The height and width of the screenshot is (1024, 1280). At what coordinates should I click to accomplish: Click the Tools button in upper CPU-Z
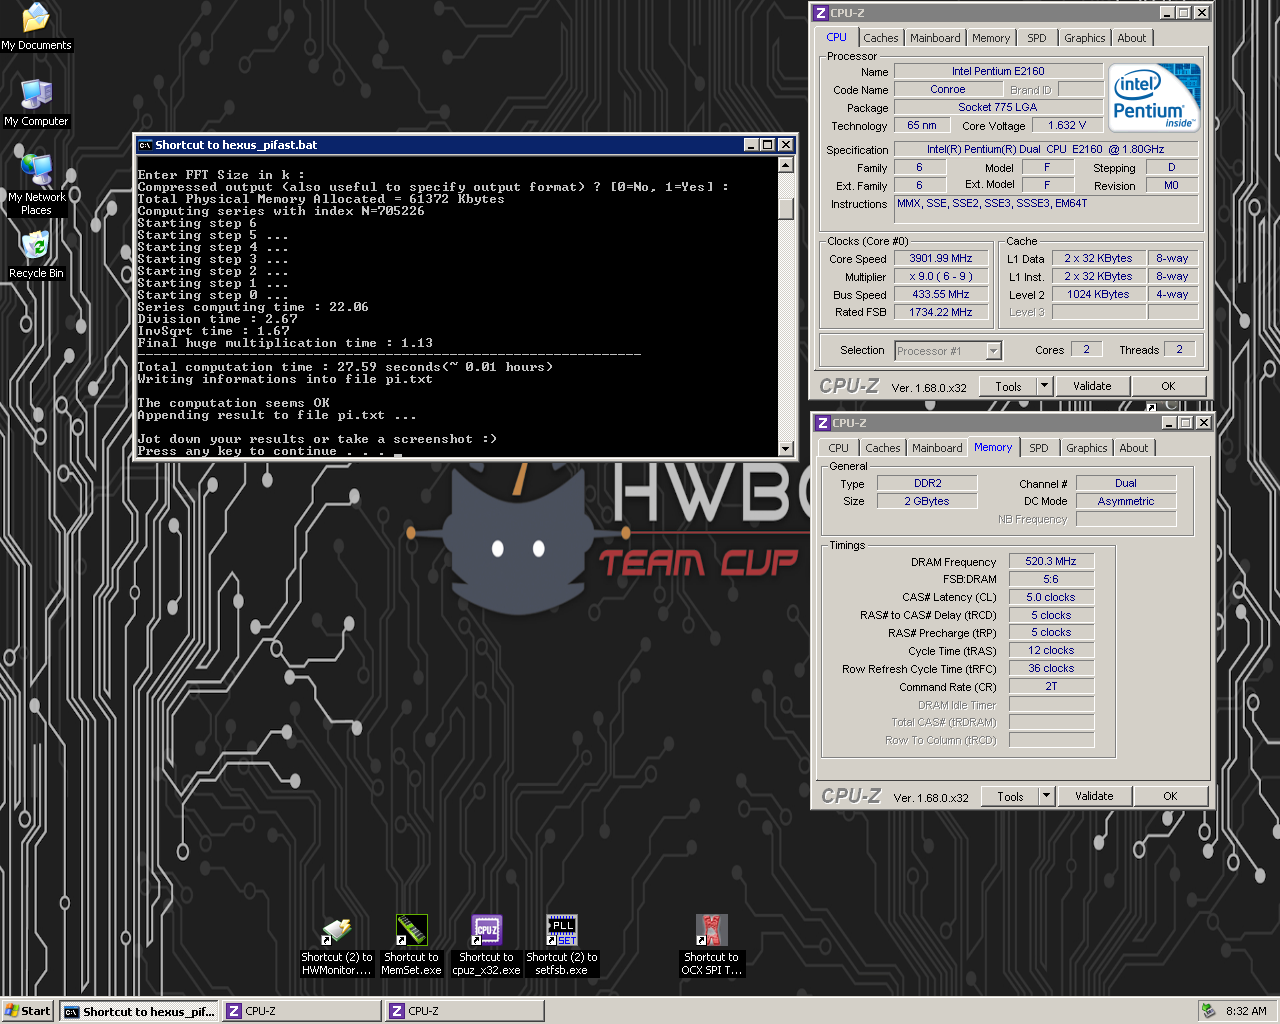click(x=1008, y=386)
